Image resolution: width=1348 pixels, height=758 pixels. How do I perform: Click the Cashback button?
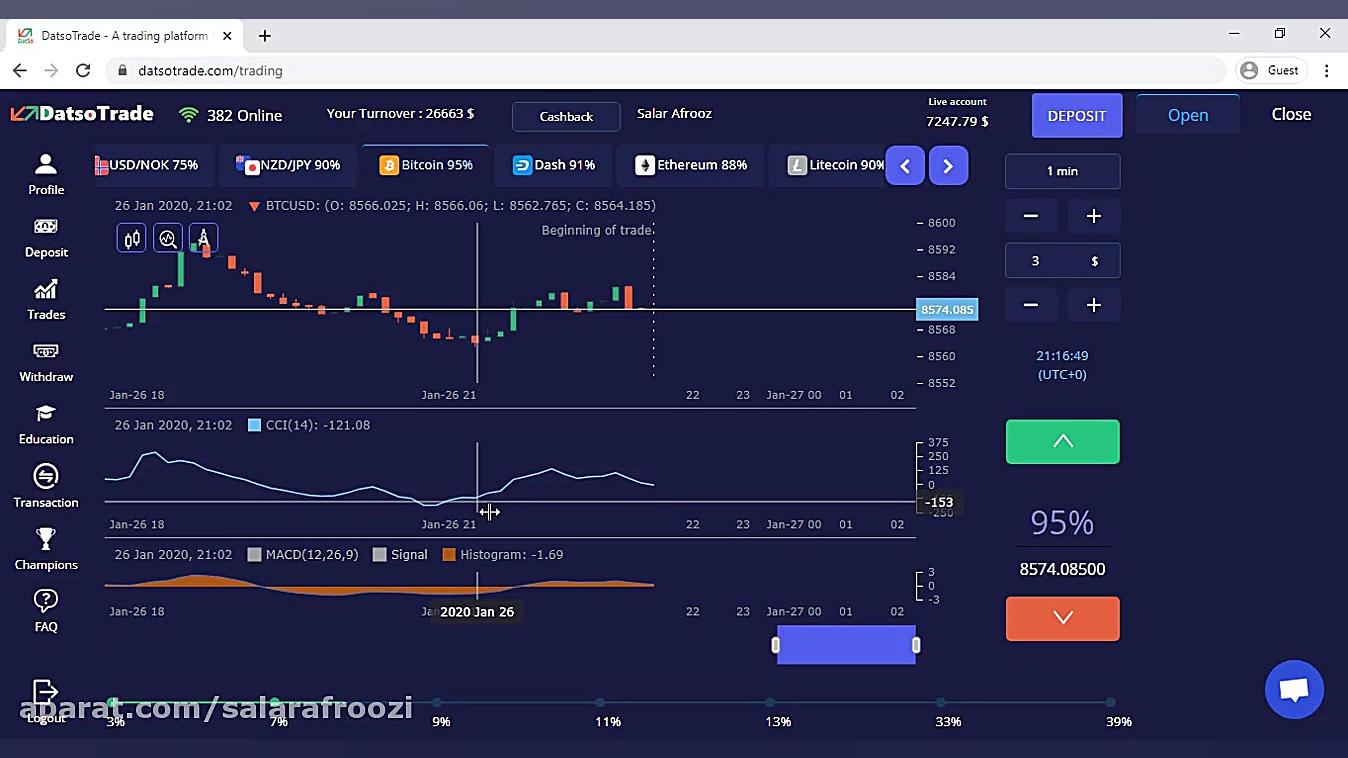pyautogui.click(x=566, y=116)
